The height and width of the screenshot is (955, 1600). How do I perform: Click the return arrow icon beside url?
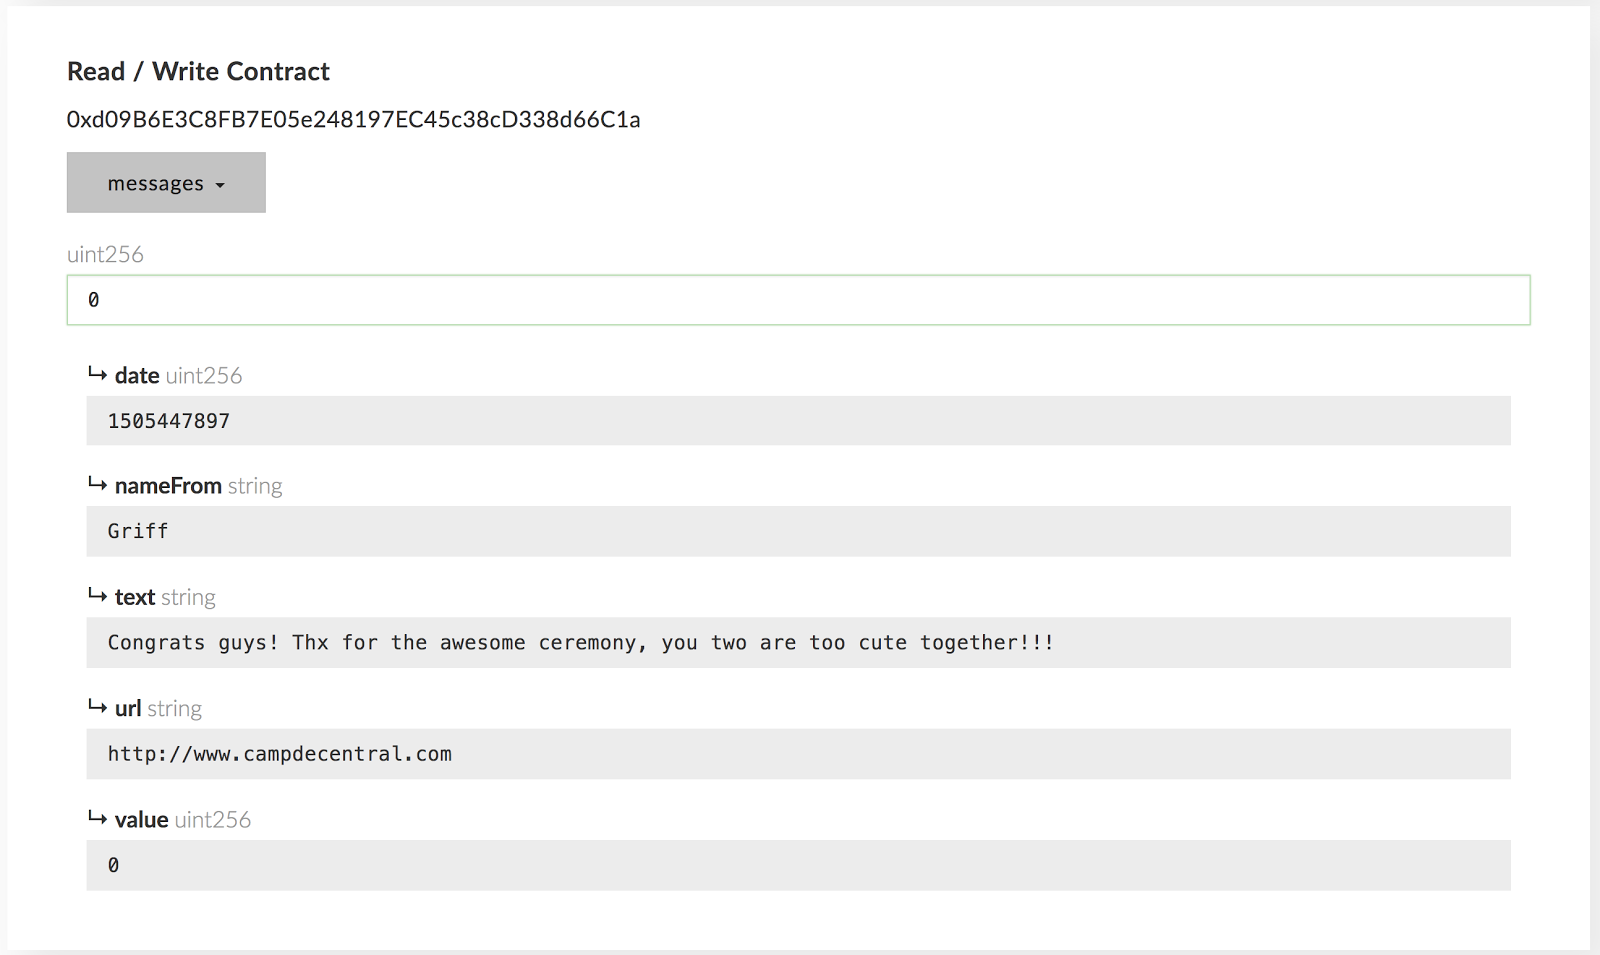point(97,707)
